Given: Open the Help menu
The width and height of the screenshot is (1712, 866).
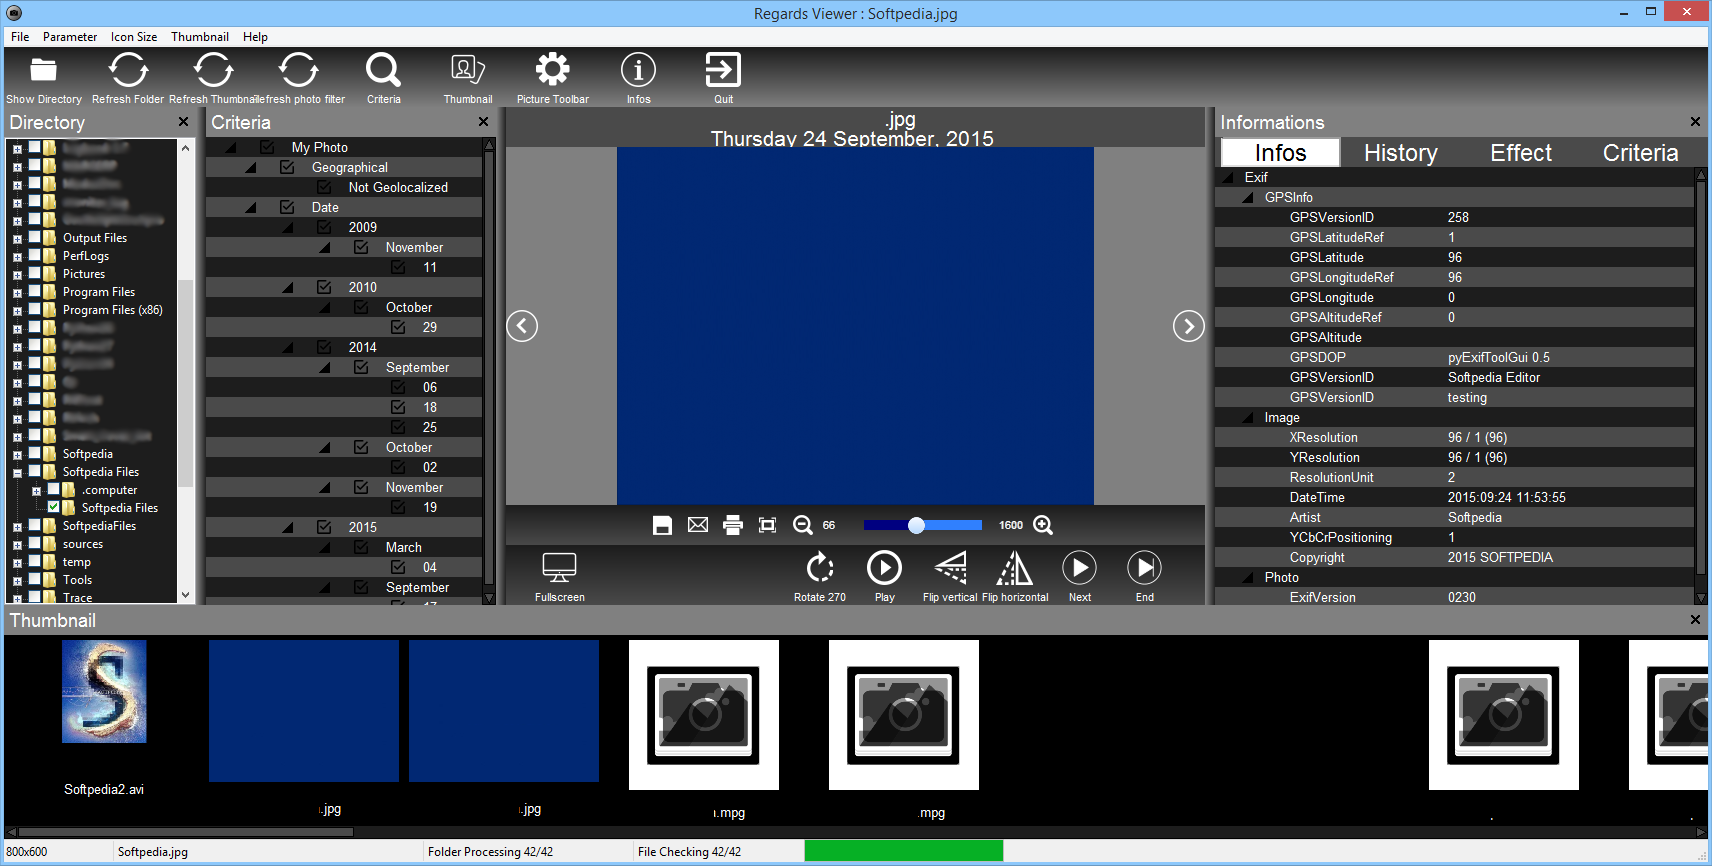Looking at the screenshot, I should (255, 37).
